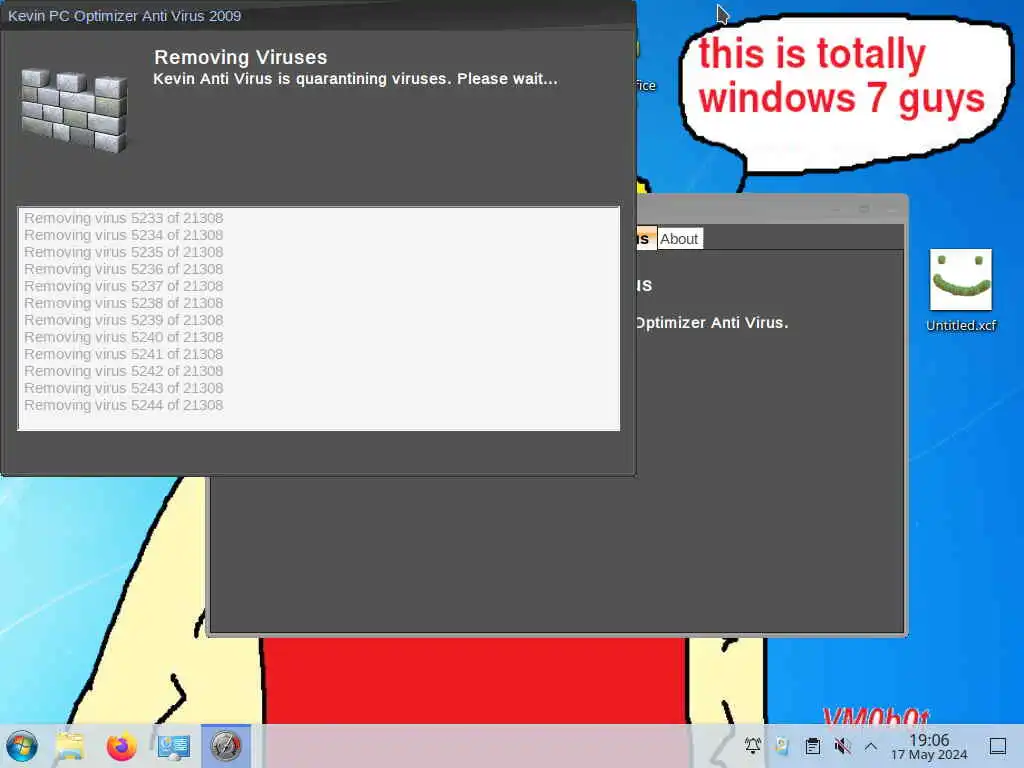Open the Windows 7 style Start menu orb
This screenshot has width=1024, height=768.
(22, 746)
